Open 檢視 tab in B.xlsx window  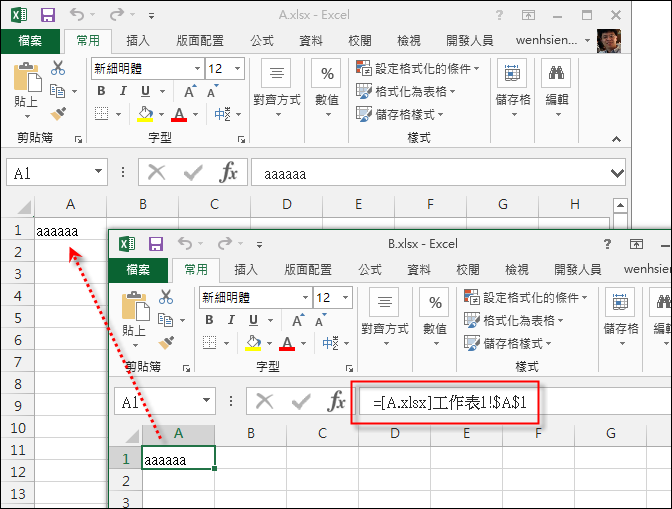coord(516,269)
